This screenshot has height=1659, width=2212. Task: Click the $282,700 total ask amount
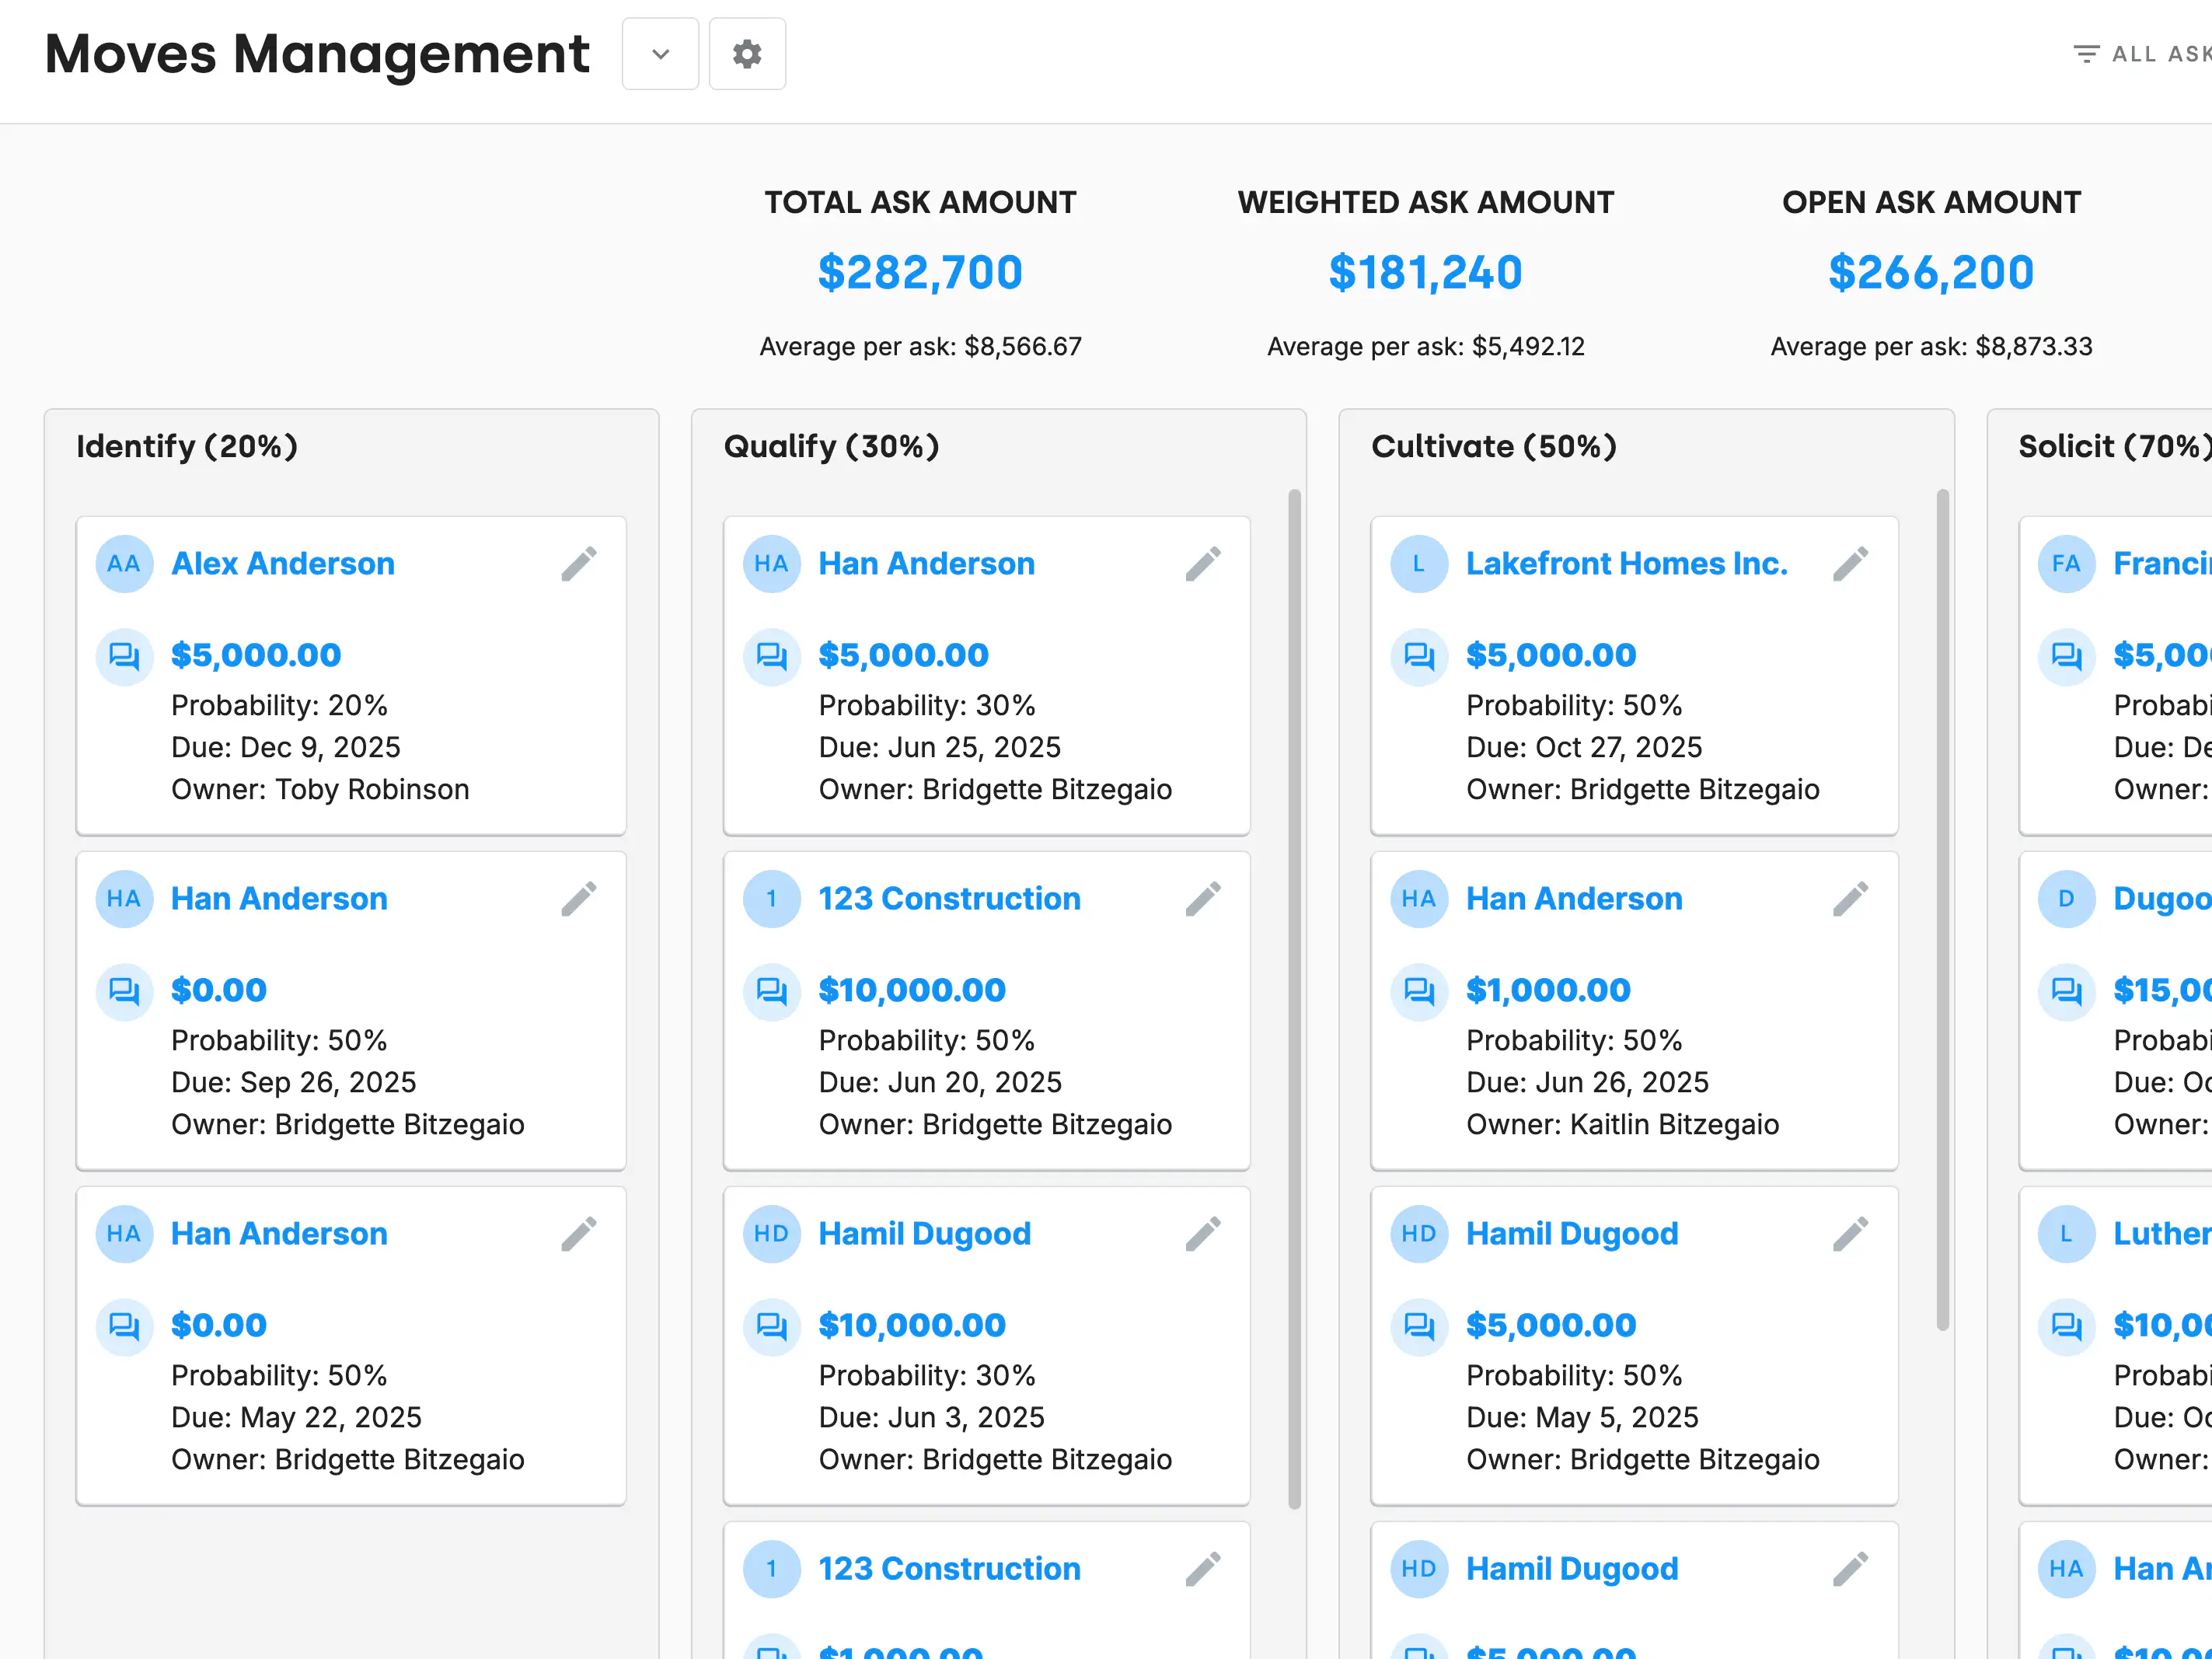click(920, 273)
